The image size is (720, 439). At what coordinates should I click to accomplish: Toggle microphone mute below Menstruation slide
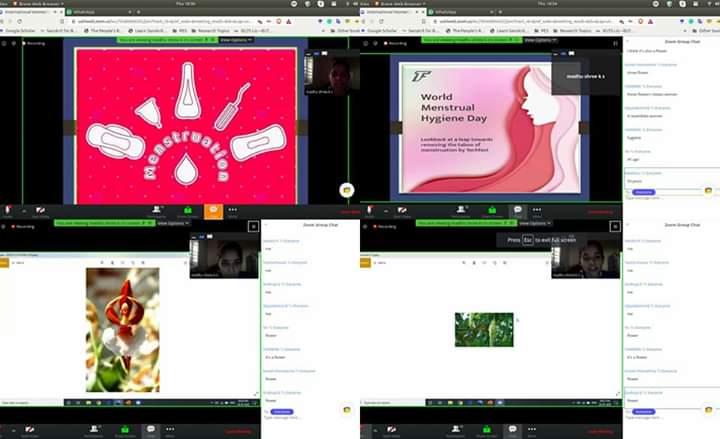click(x=8, y=211)
